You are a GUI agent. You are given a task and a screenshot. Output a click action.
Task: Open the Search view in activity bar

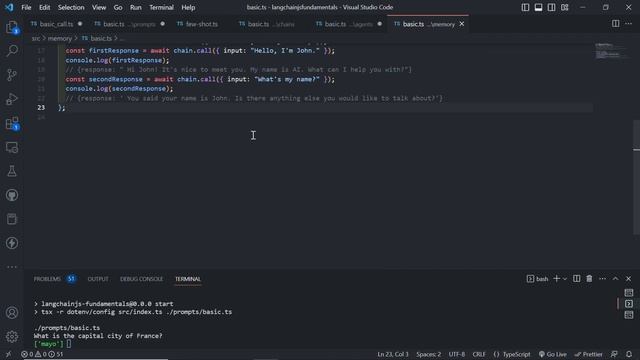point(12,51)
